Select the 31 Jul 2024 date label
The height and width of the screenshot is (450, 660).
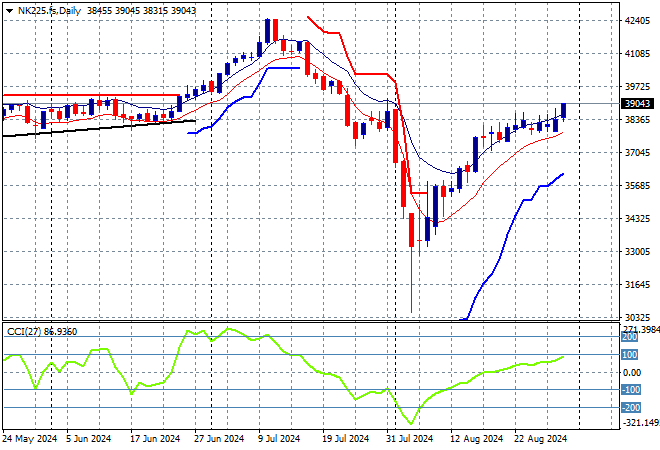[409, 439]
